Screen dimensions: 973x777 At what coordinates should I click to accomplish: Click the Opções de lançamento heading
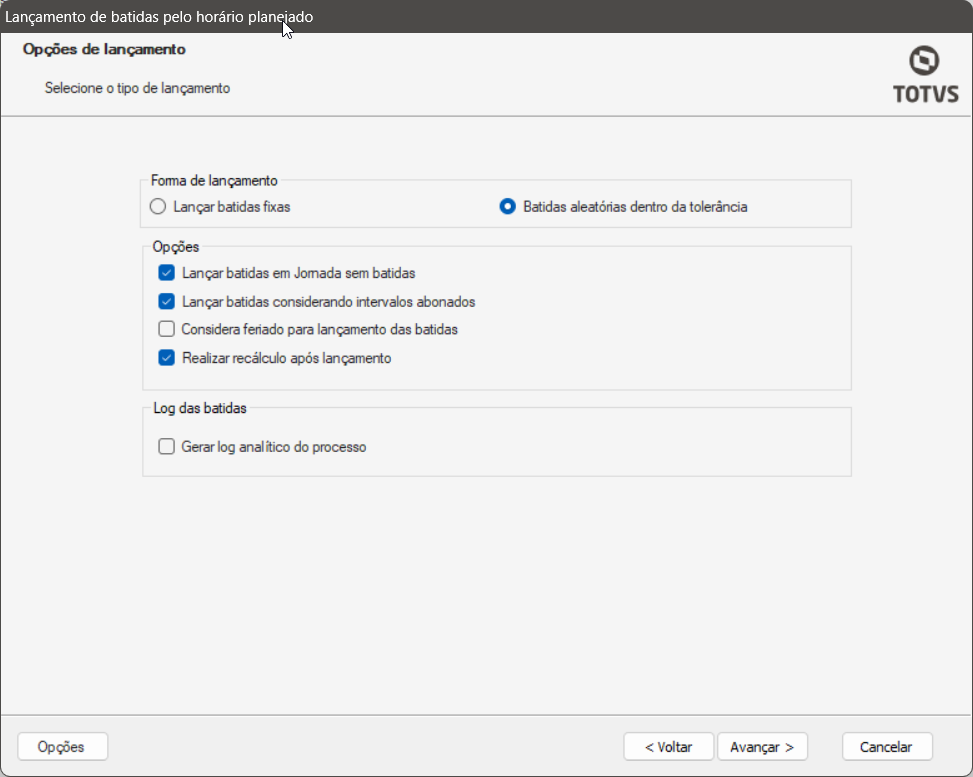pos(104,49)
